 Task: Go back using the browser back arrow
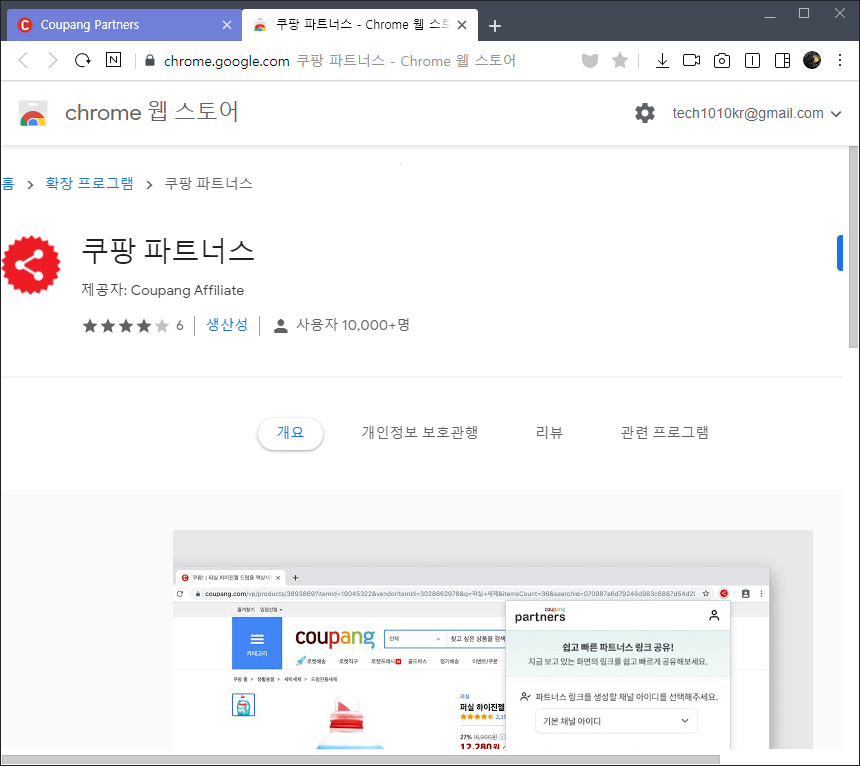(23, 60)
